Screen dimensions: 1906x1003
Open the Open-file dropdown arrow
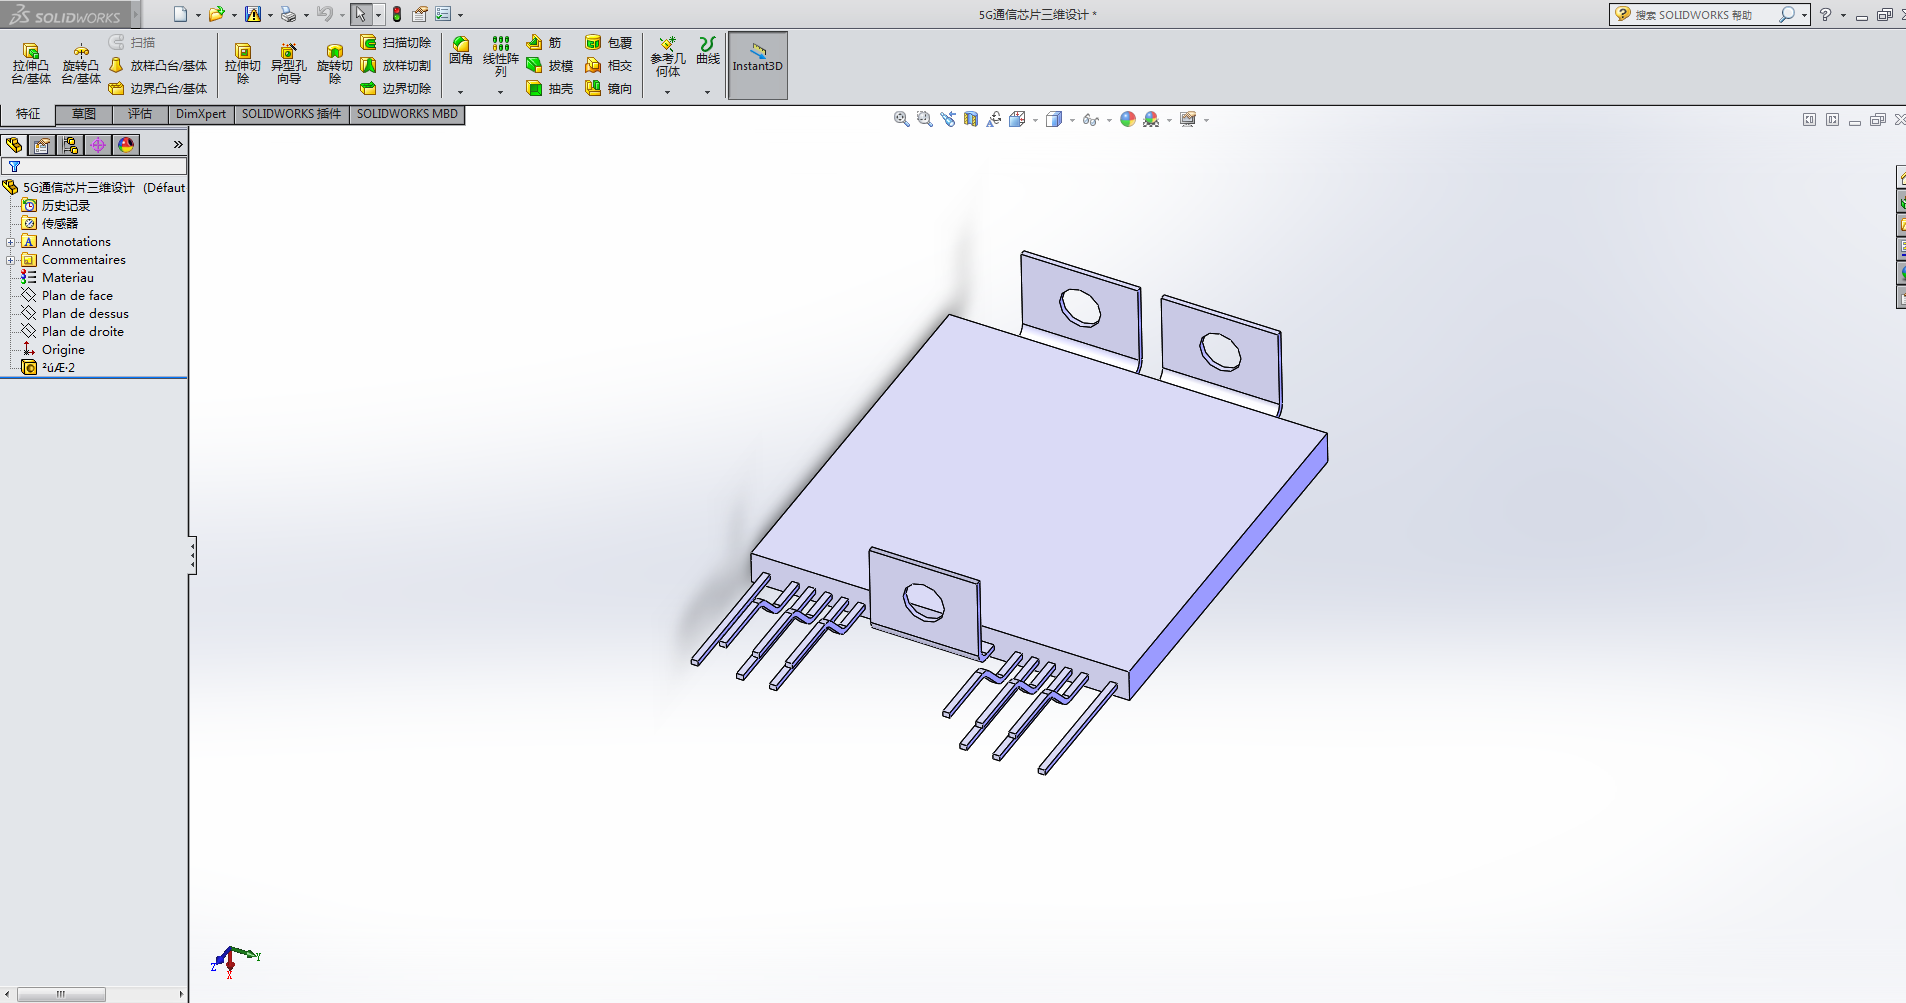click(234, 16)
